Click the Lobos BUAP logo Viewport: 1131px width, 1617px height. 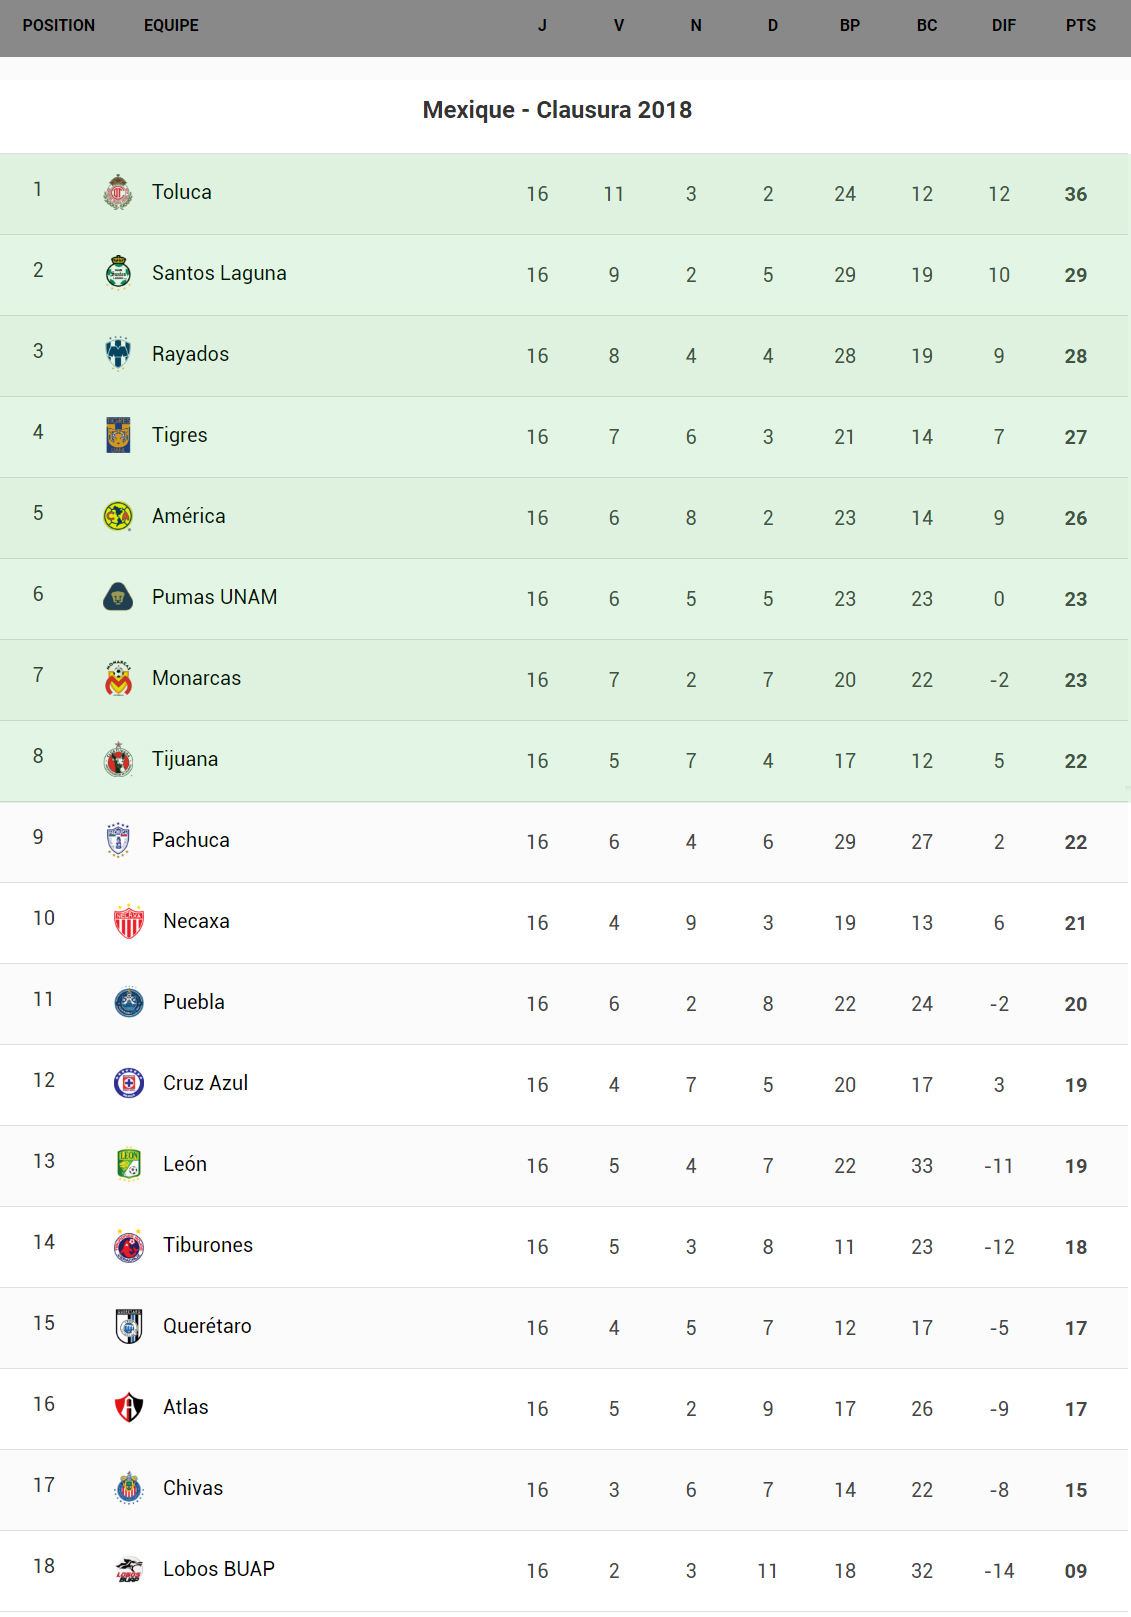tap(129, 1569)
